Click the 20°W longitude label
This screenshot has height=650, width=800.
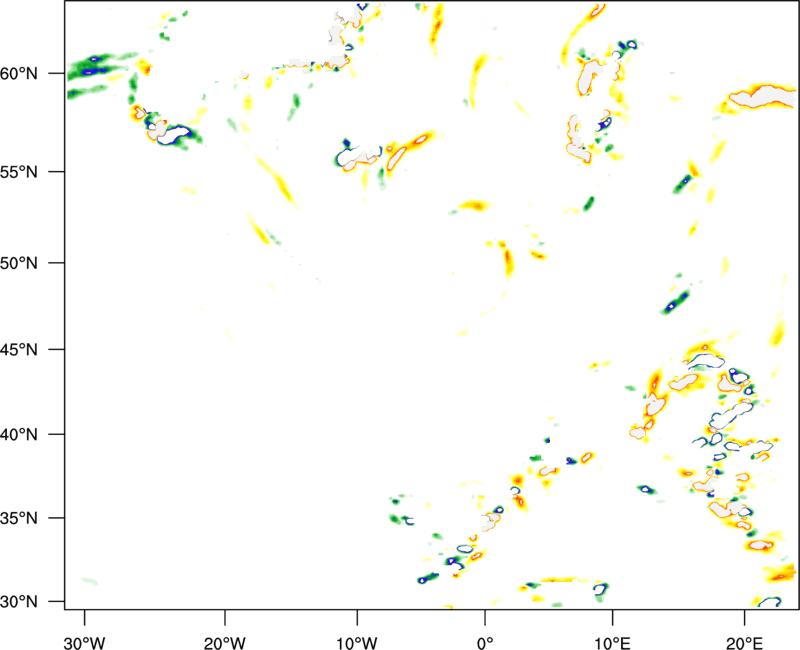coord(225,643)
